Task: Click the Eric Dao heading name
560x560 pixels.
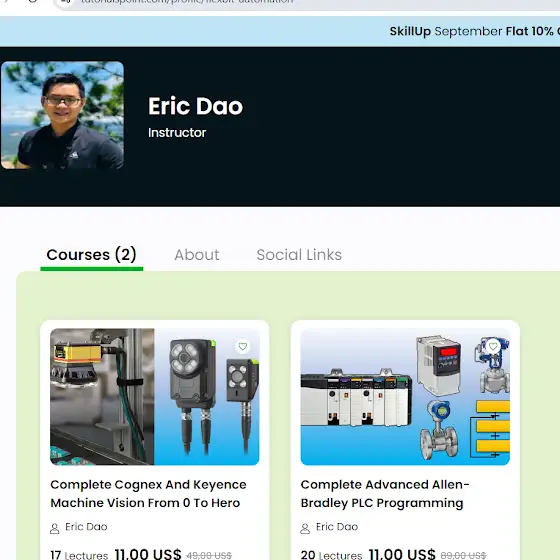Action: [195, 106]
